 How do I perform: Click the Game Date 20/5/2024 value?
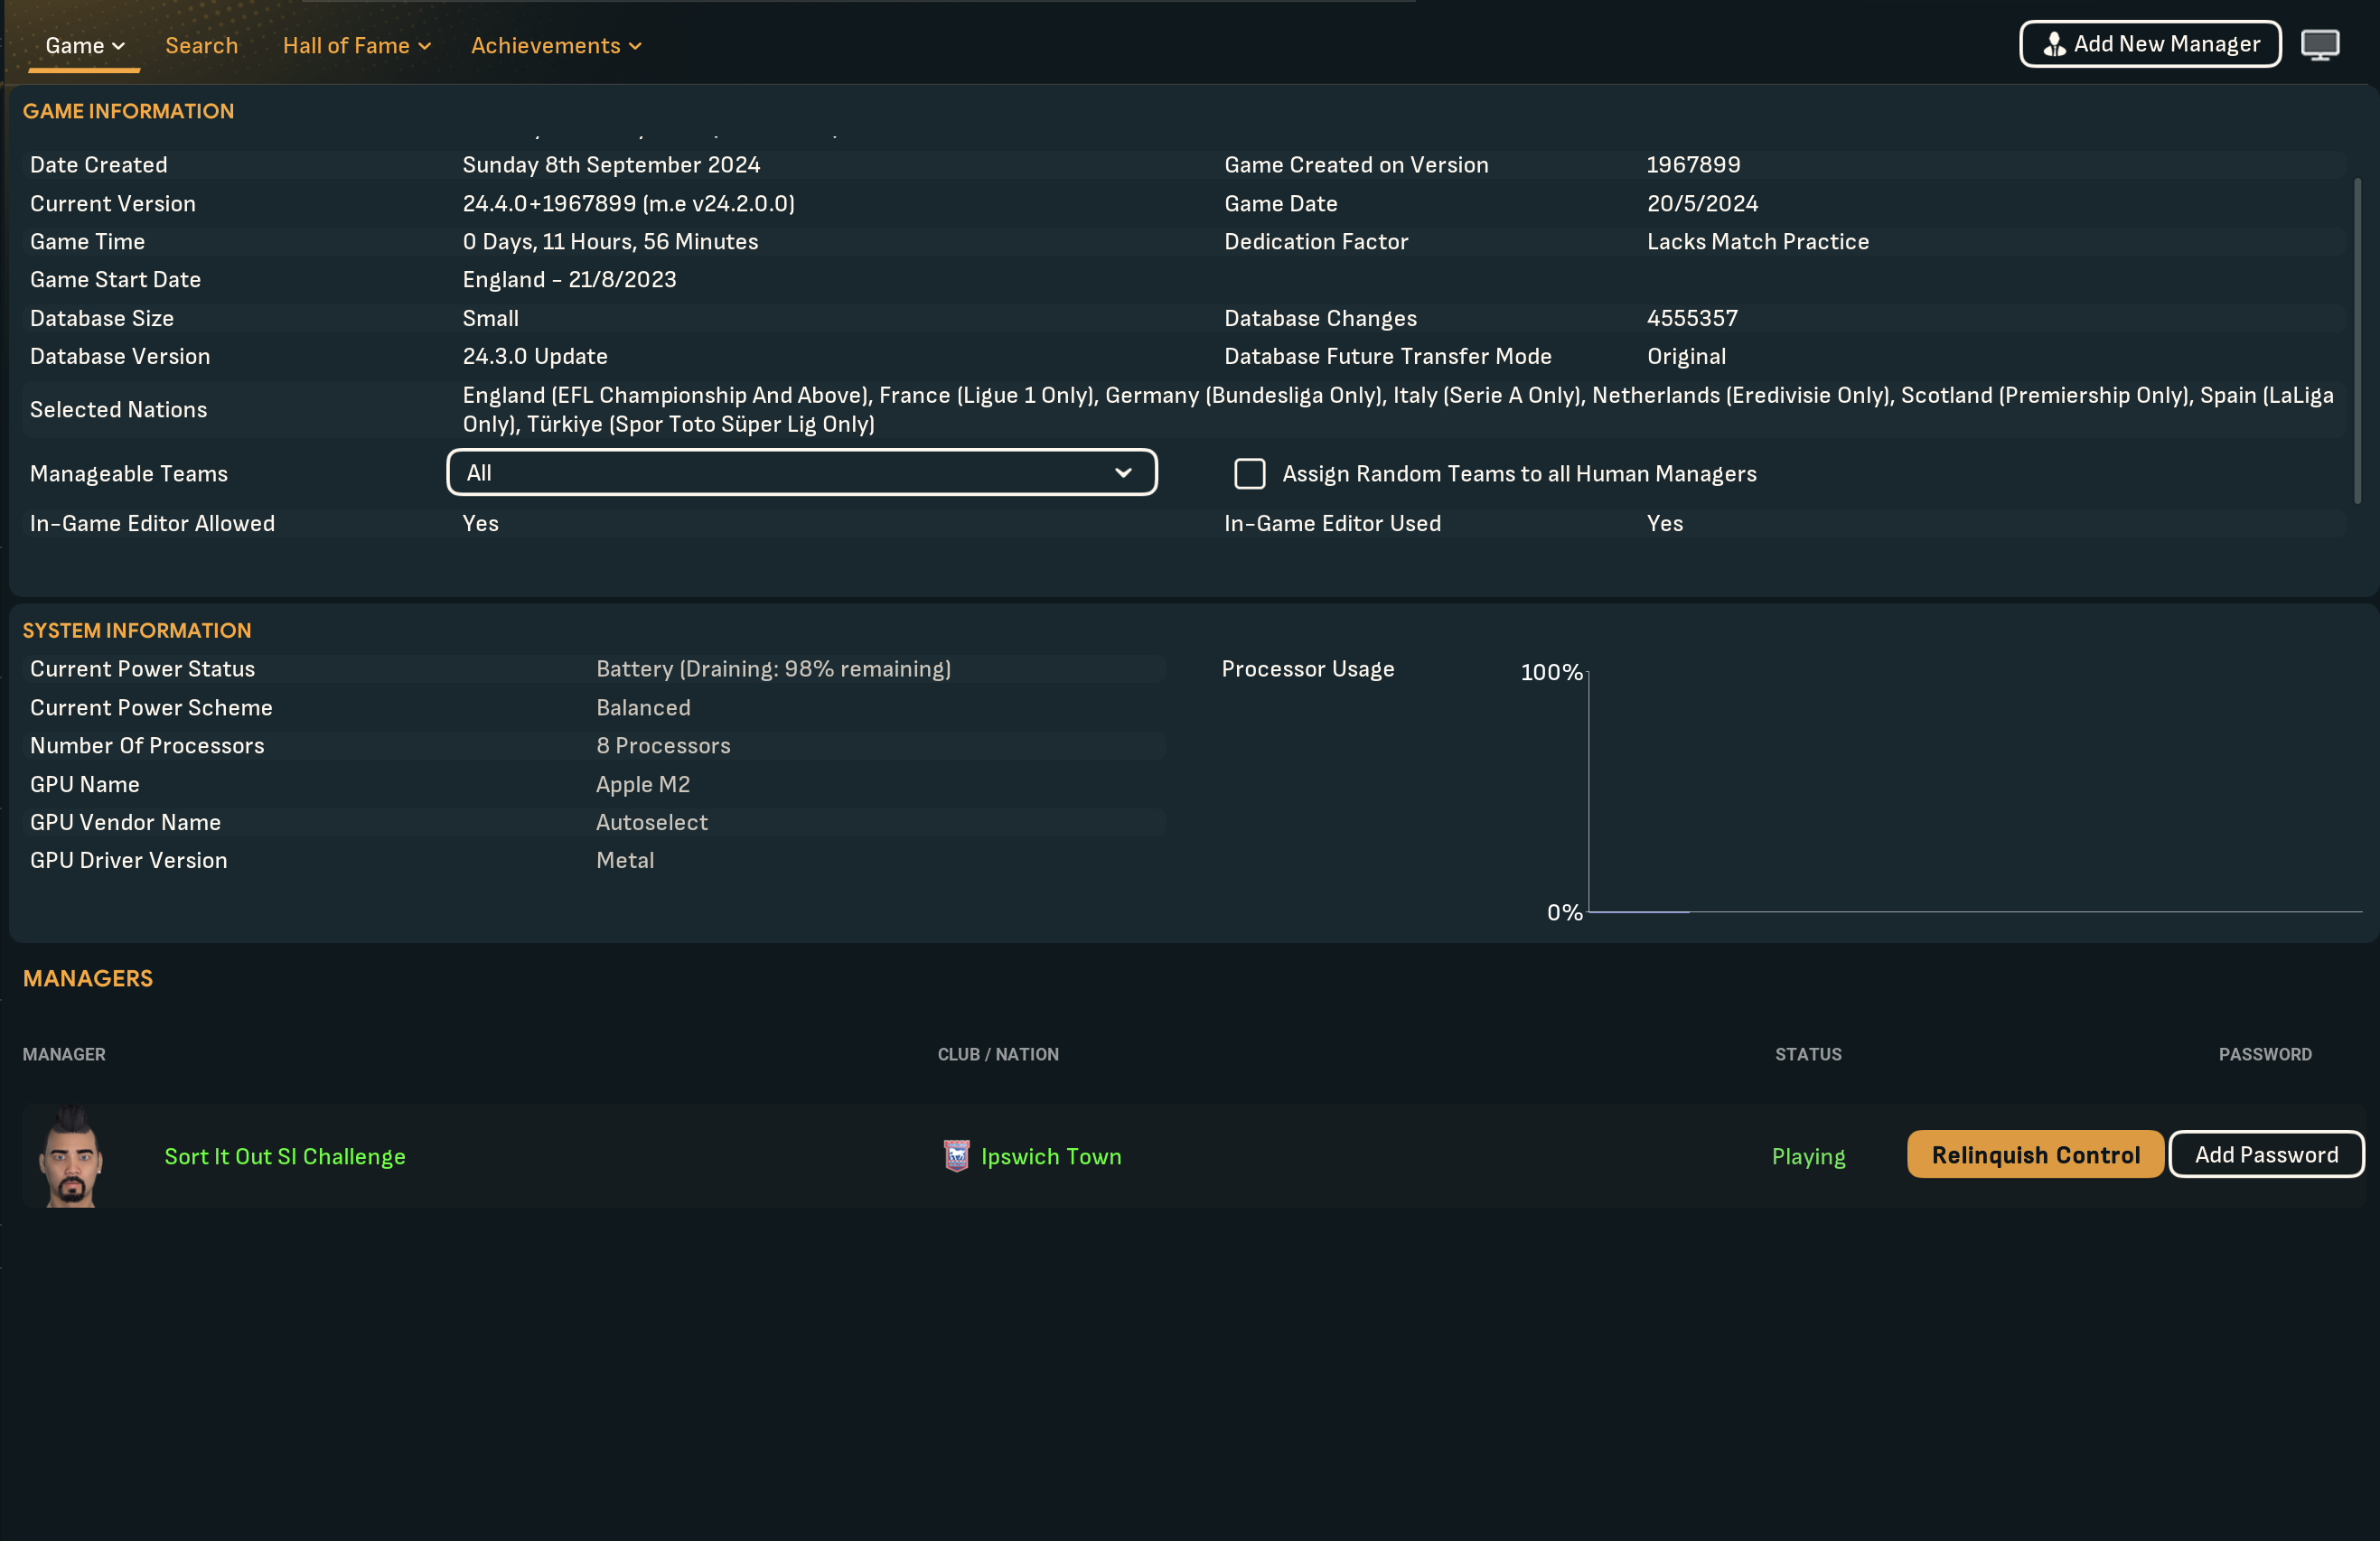point(1702,203)
